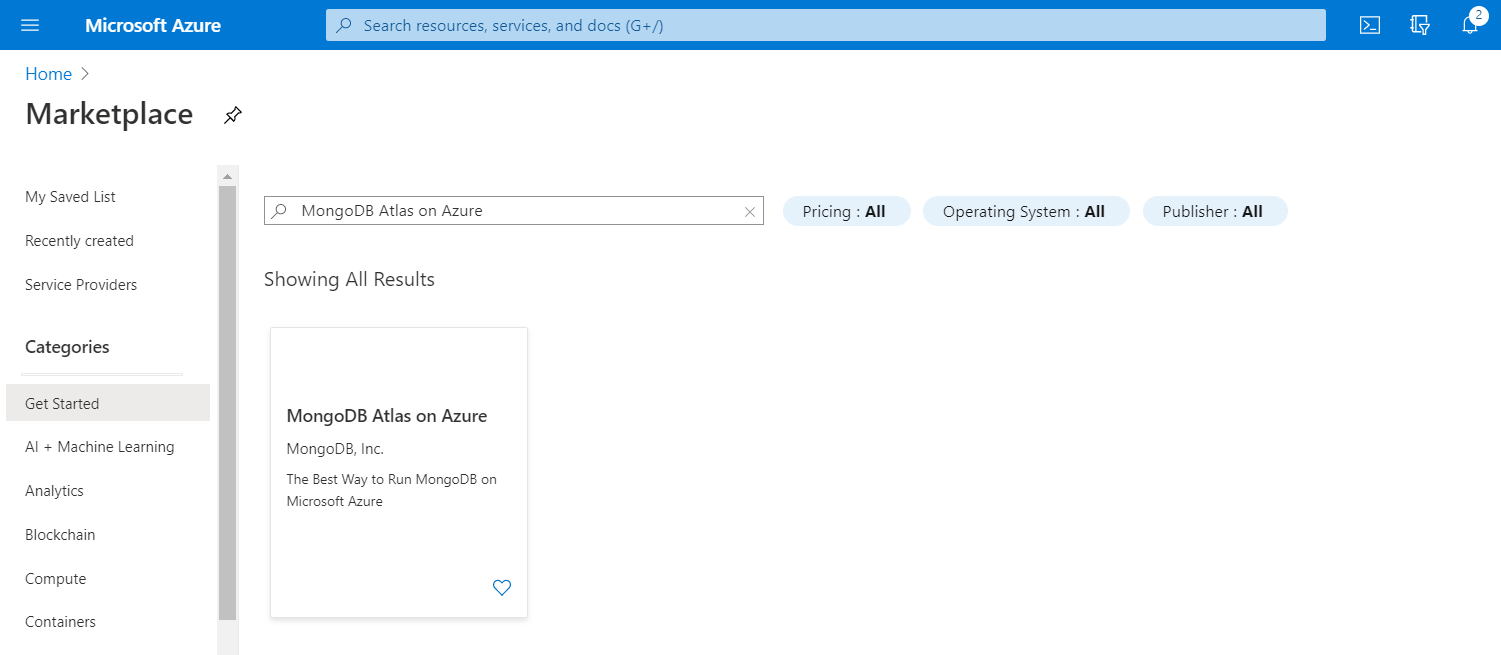Click the sidebar scrollbar thumb
This screenshot has height=655, width=1501.
point(227,403)
